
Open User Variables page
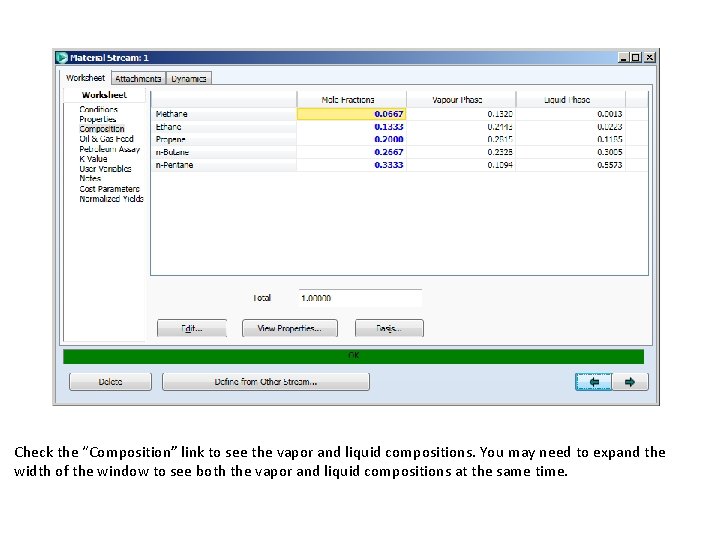coord(105,169)
